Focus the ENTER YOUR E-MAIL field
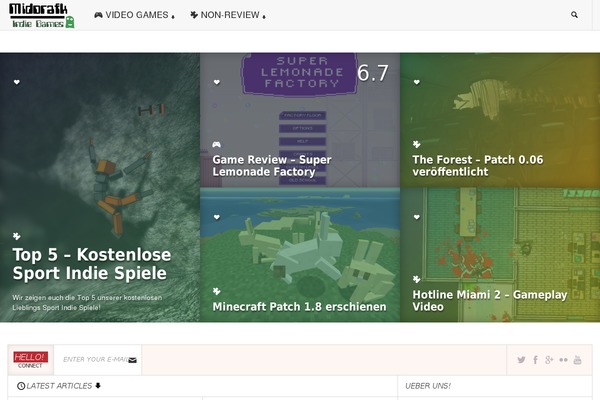Screen dimensions: 600x400 pyautogui.click(x=98, y=360)
